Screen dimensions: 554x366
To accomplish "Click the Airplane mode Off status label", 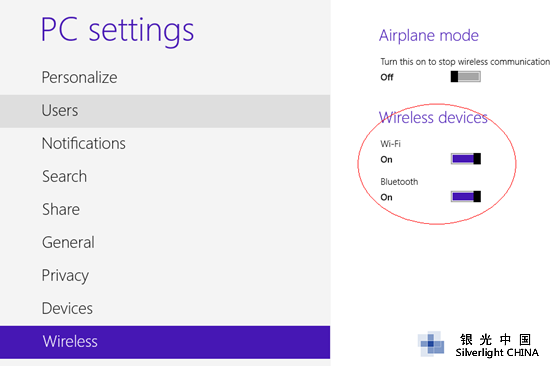I will coord(387,77).
